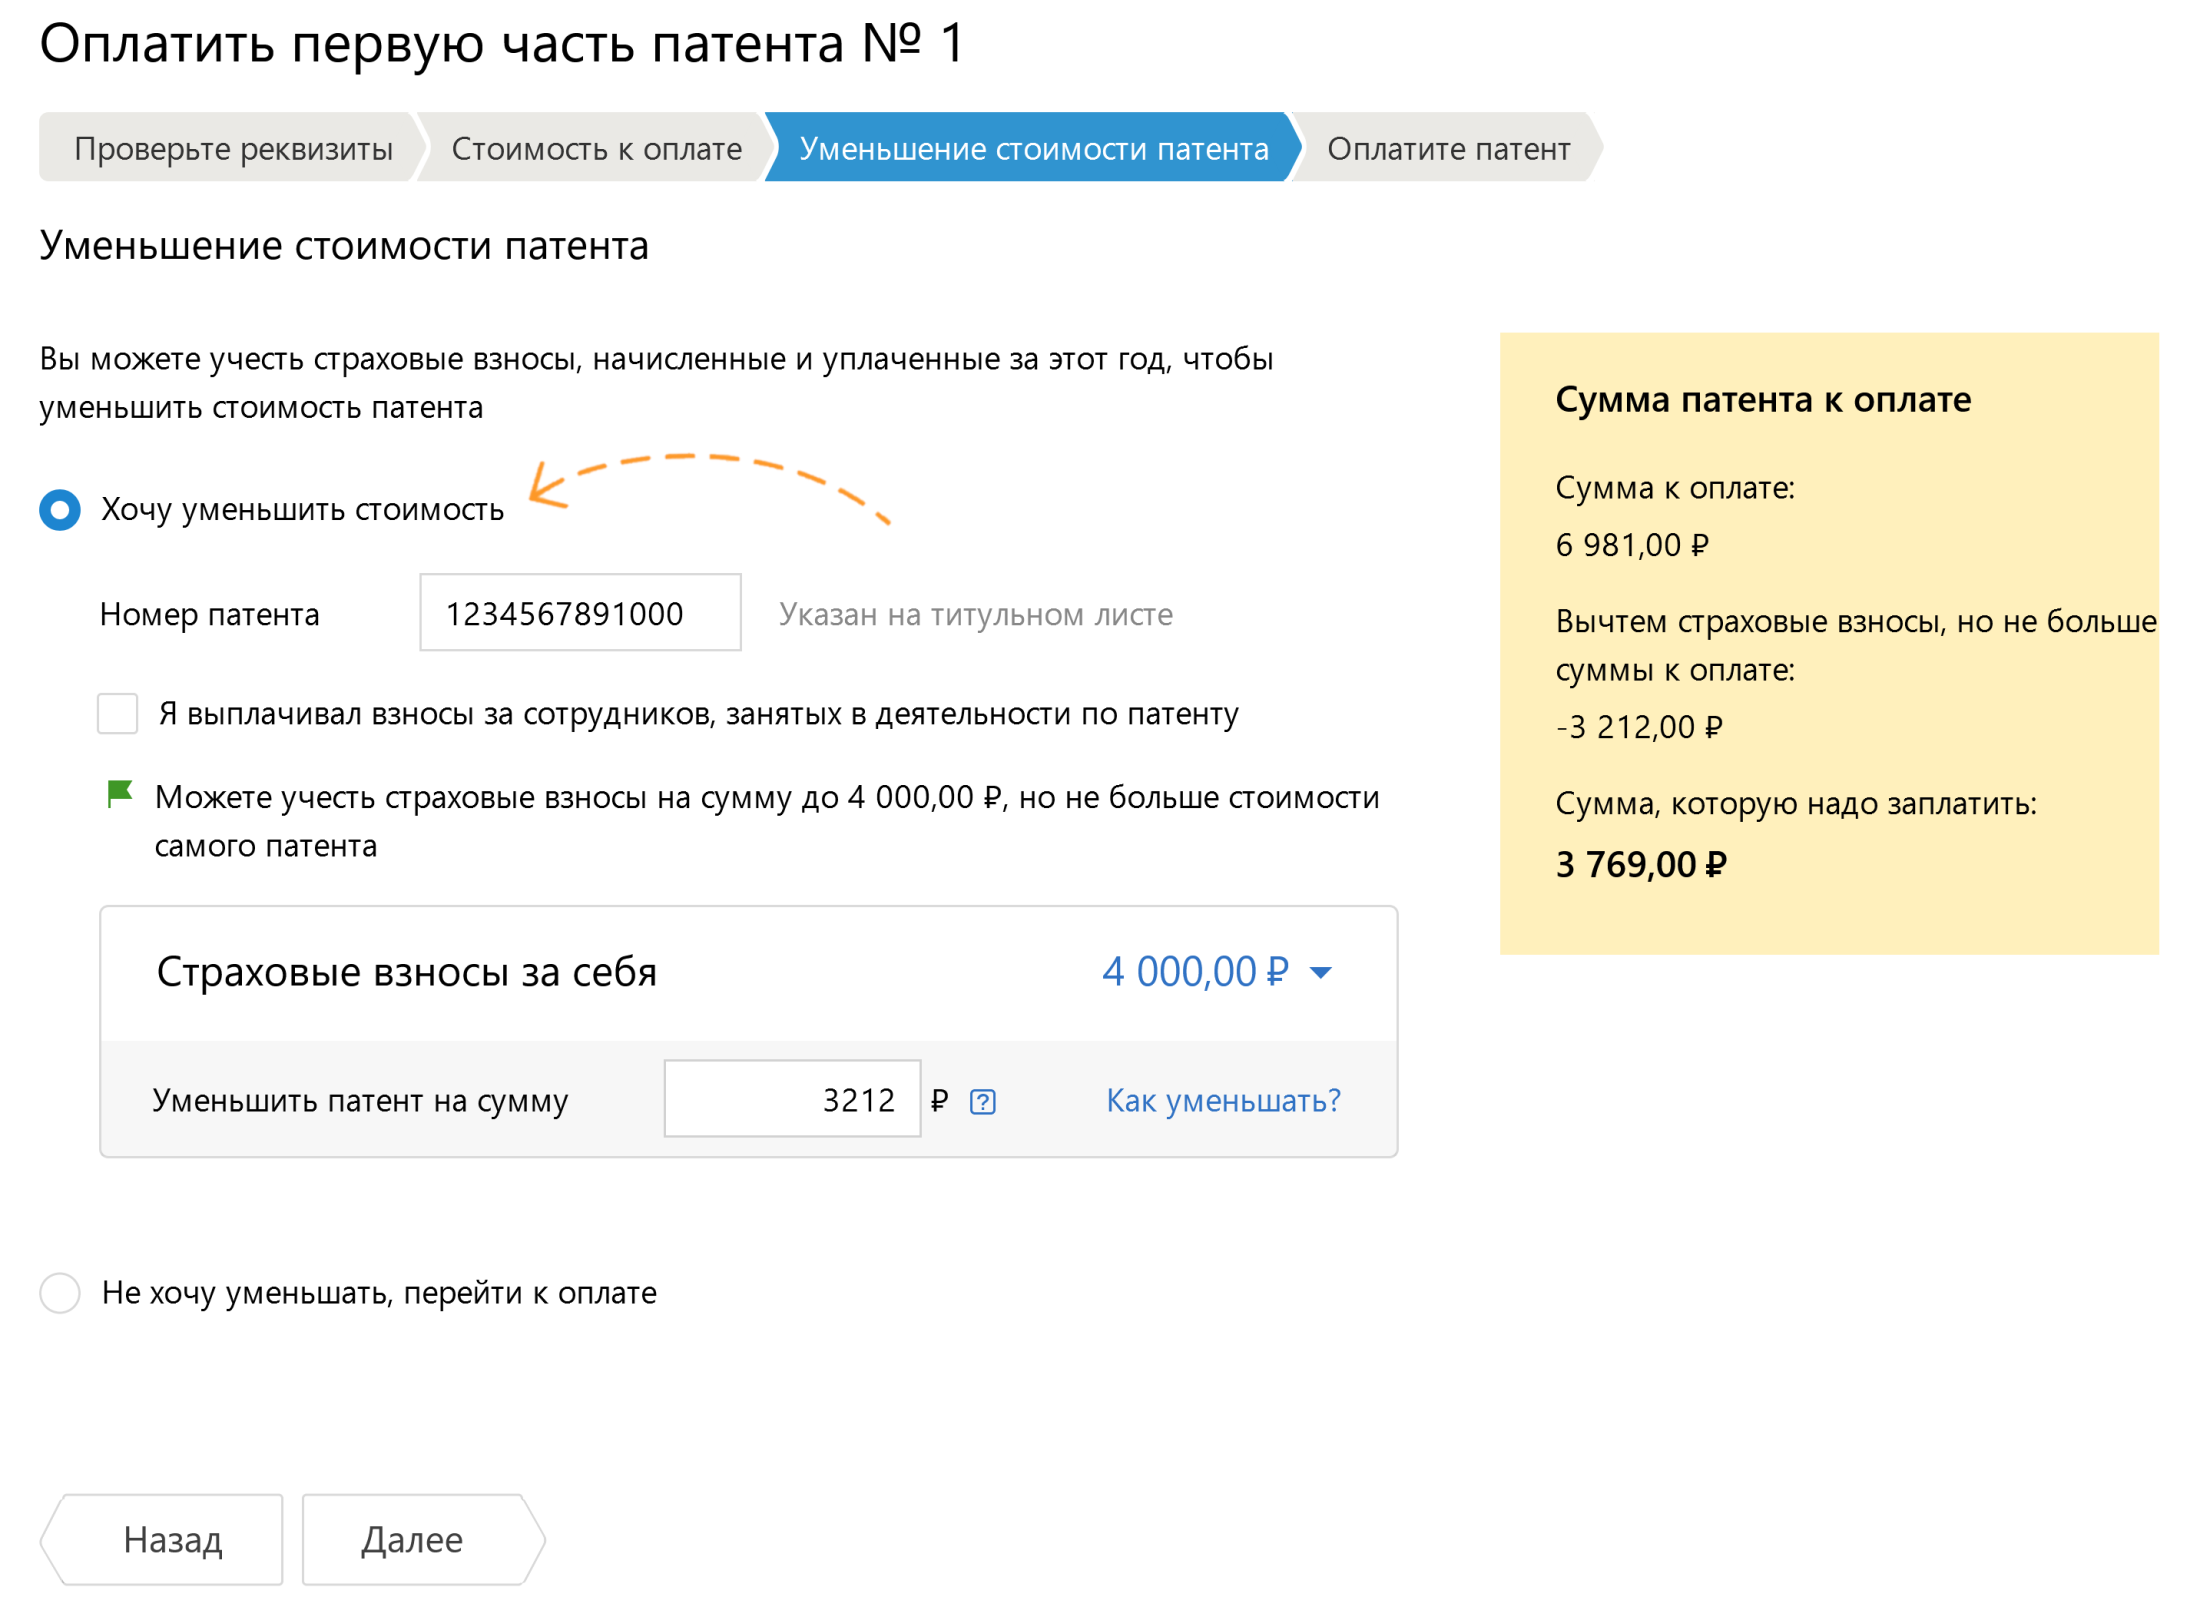Open the 'Проверьте реквизиты' step tab
The image size is (2200, 1610).
click(232, 148)
